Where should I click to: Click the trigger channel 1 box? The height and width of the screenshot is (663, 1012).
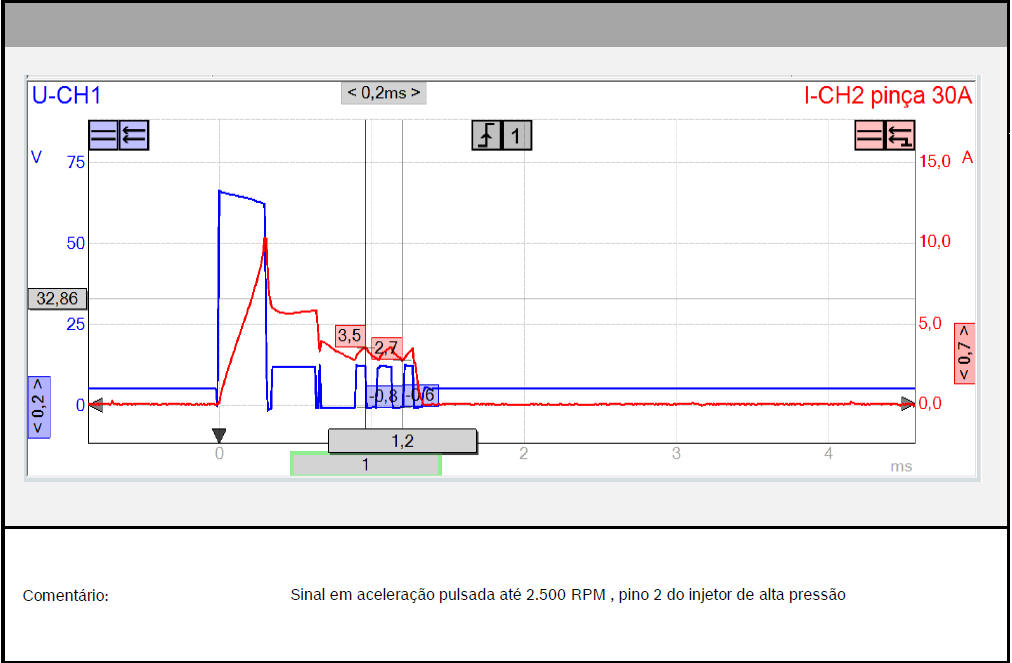(516, 135)
